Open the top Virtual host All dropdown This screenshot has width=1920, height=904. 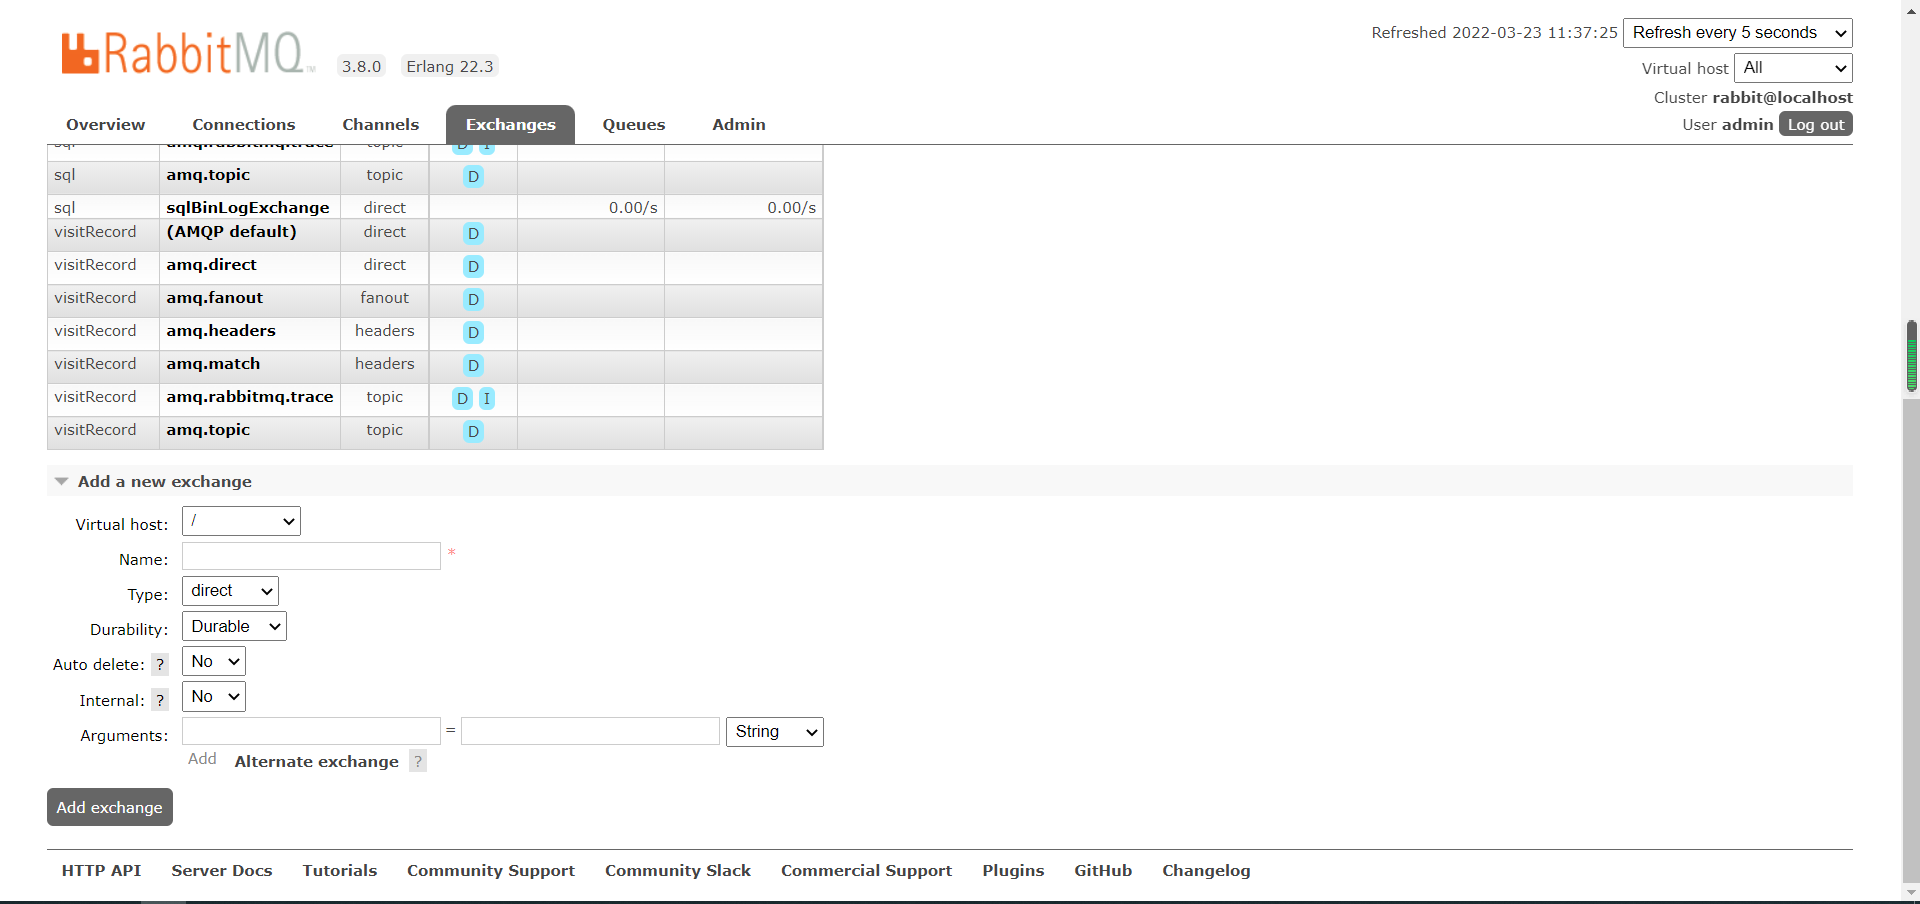[x=1793, y=68]
